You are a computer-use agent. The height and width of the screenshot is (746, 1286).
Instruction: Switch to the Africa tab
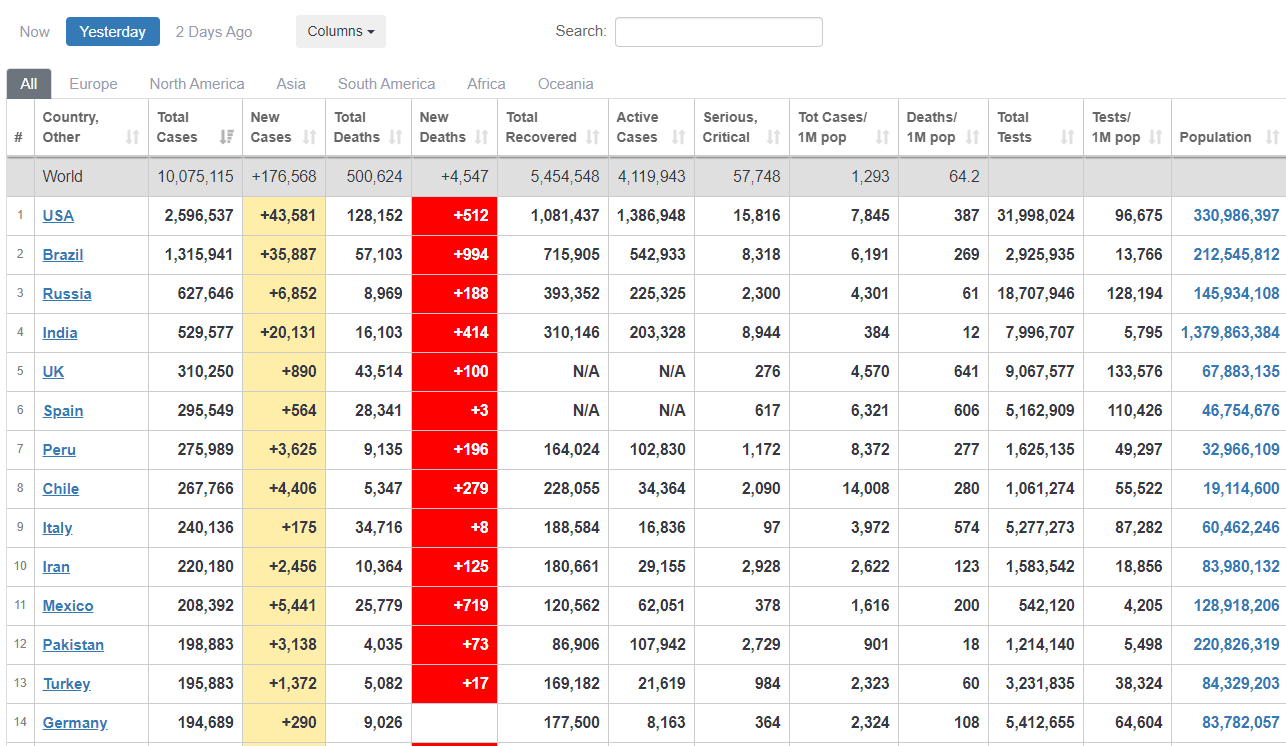[486, 84]
